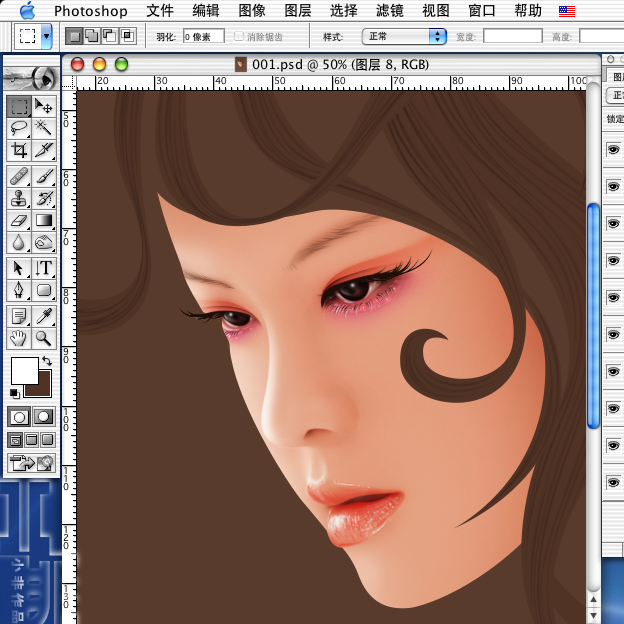Viewport: 624px width, 624px height.
Task: Select the Rounded Rectangle shape tool
Action: [43, 290]
